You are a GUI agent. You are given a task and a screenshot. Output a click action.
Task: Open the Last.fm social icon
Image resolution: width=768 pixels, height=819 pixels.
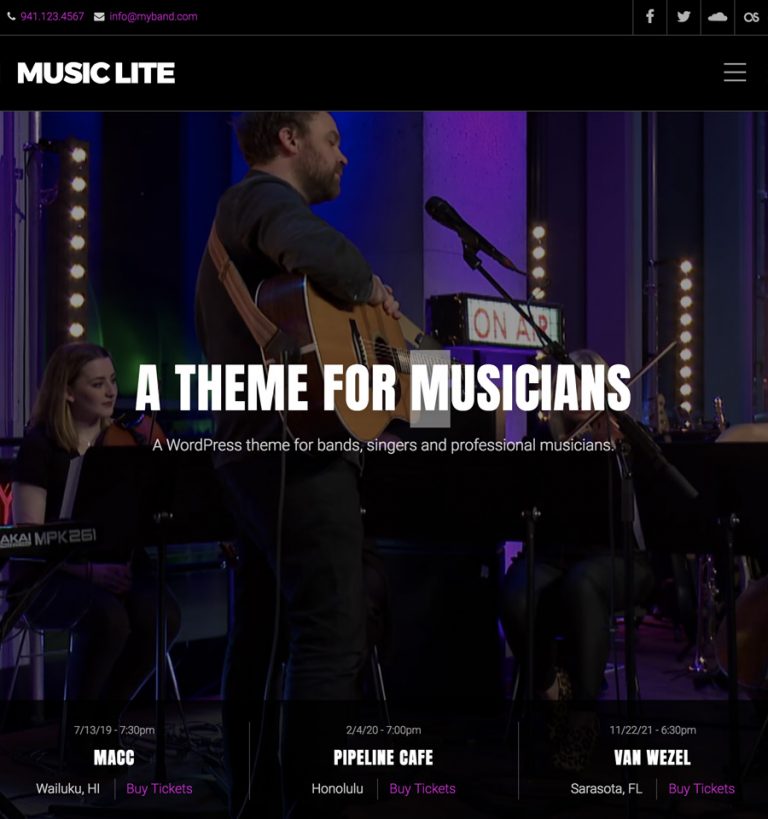coord(751,17)
